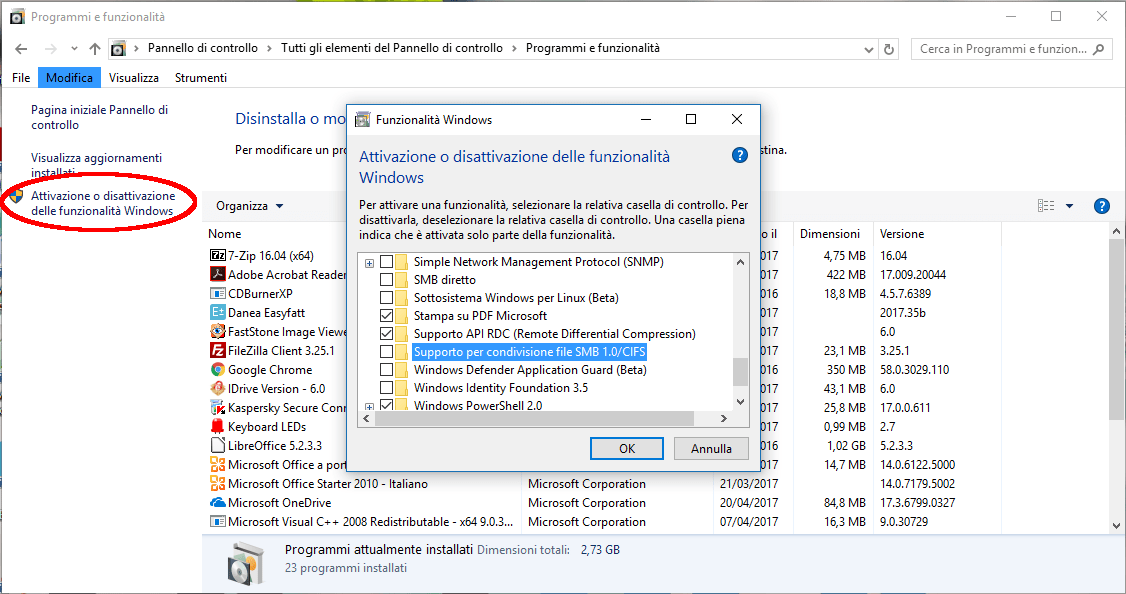Click the Microsoft OneDrive cloud icon
Viewport: 1126px width, 594px height.
click(x=218, y=503)
